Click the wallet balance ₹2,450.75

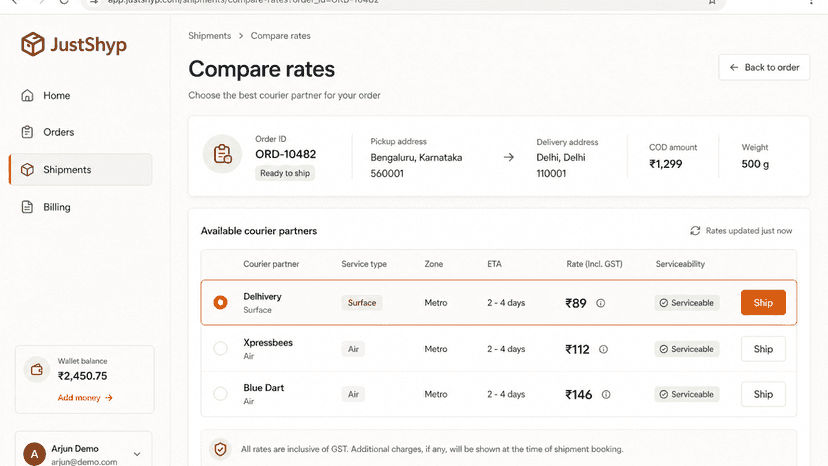(x=82, y=376)
